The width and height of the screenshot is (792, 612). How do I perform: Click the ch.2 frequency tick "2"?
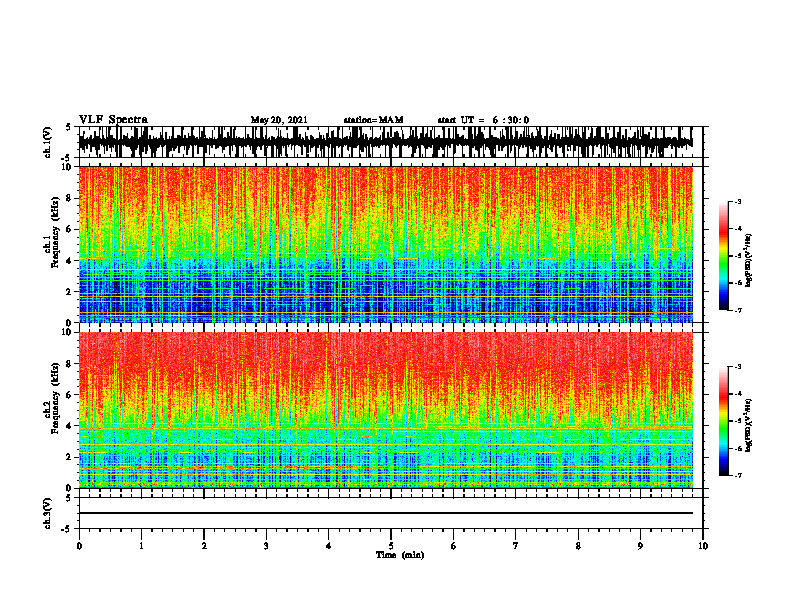(x=70, y=457)
